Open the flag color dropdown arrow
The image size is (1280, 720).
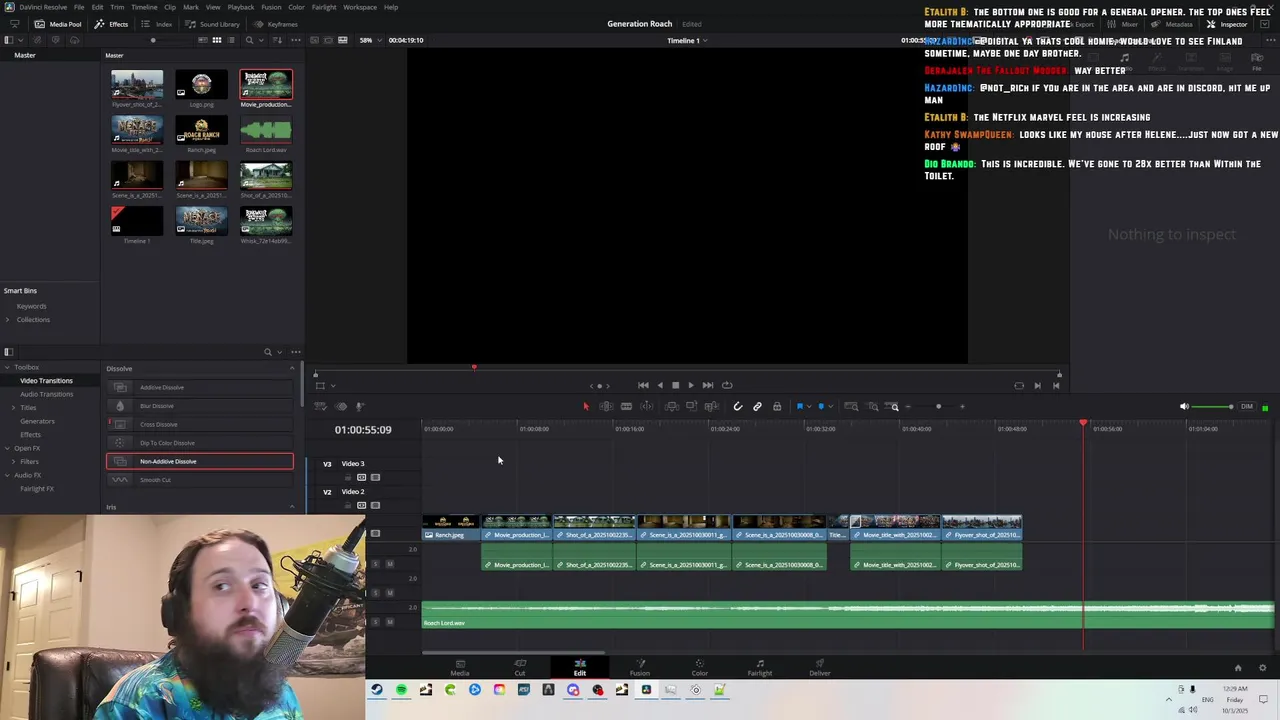[809, 407]
